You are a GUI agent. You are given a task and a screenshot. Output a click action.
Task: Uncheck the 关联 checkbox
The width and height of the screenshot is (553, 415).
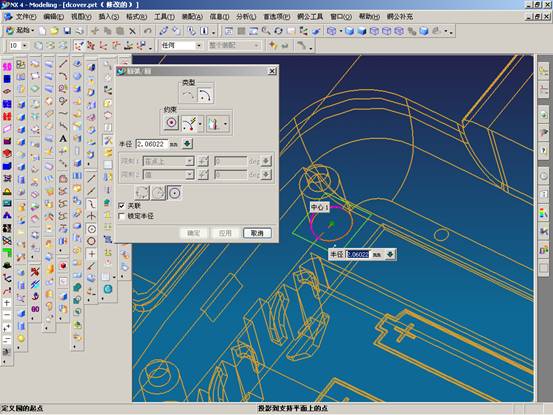click(122, 205)
